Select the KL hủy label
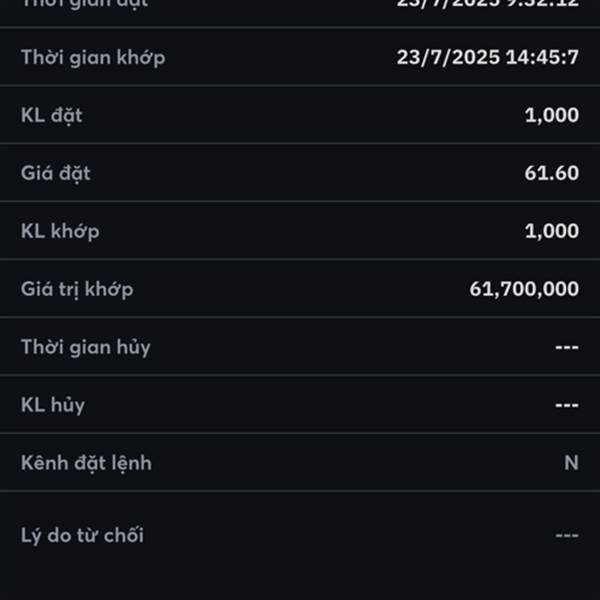Image resolution: width=600 pixels, height=600 pixels. 53,405
